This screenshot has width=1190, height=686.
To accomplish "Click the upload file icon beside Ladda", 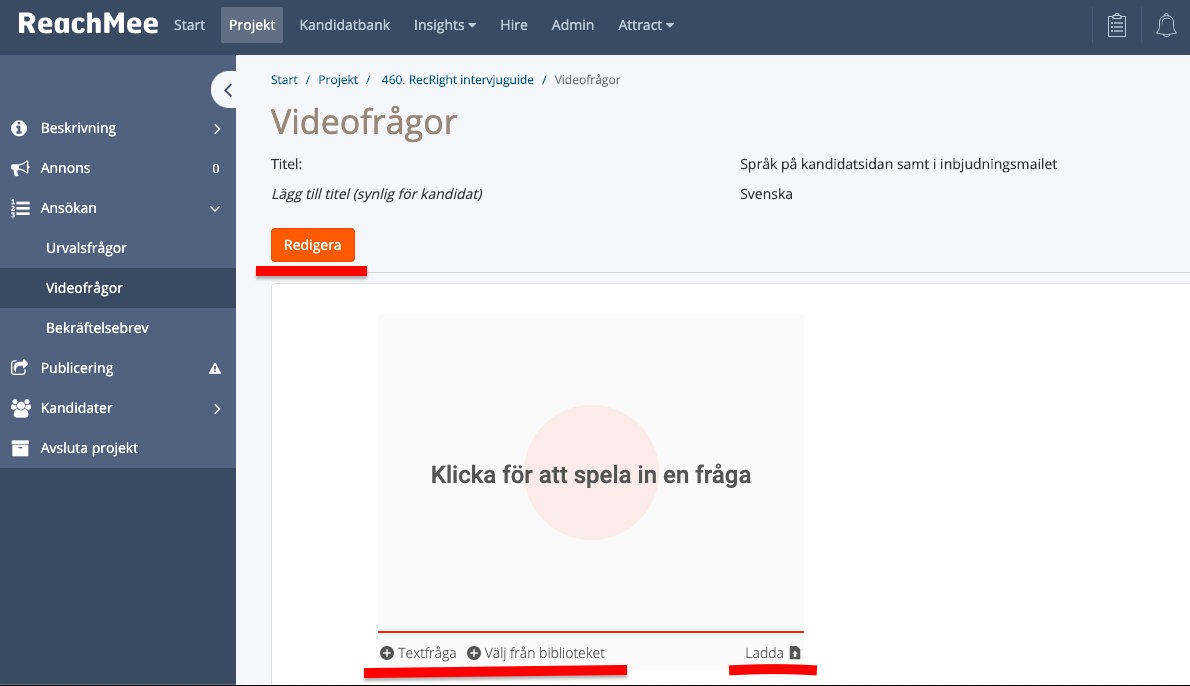I will coord(795,653).
